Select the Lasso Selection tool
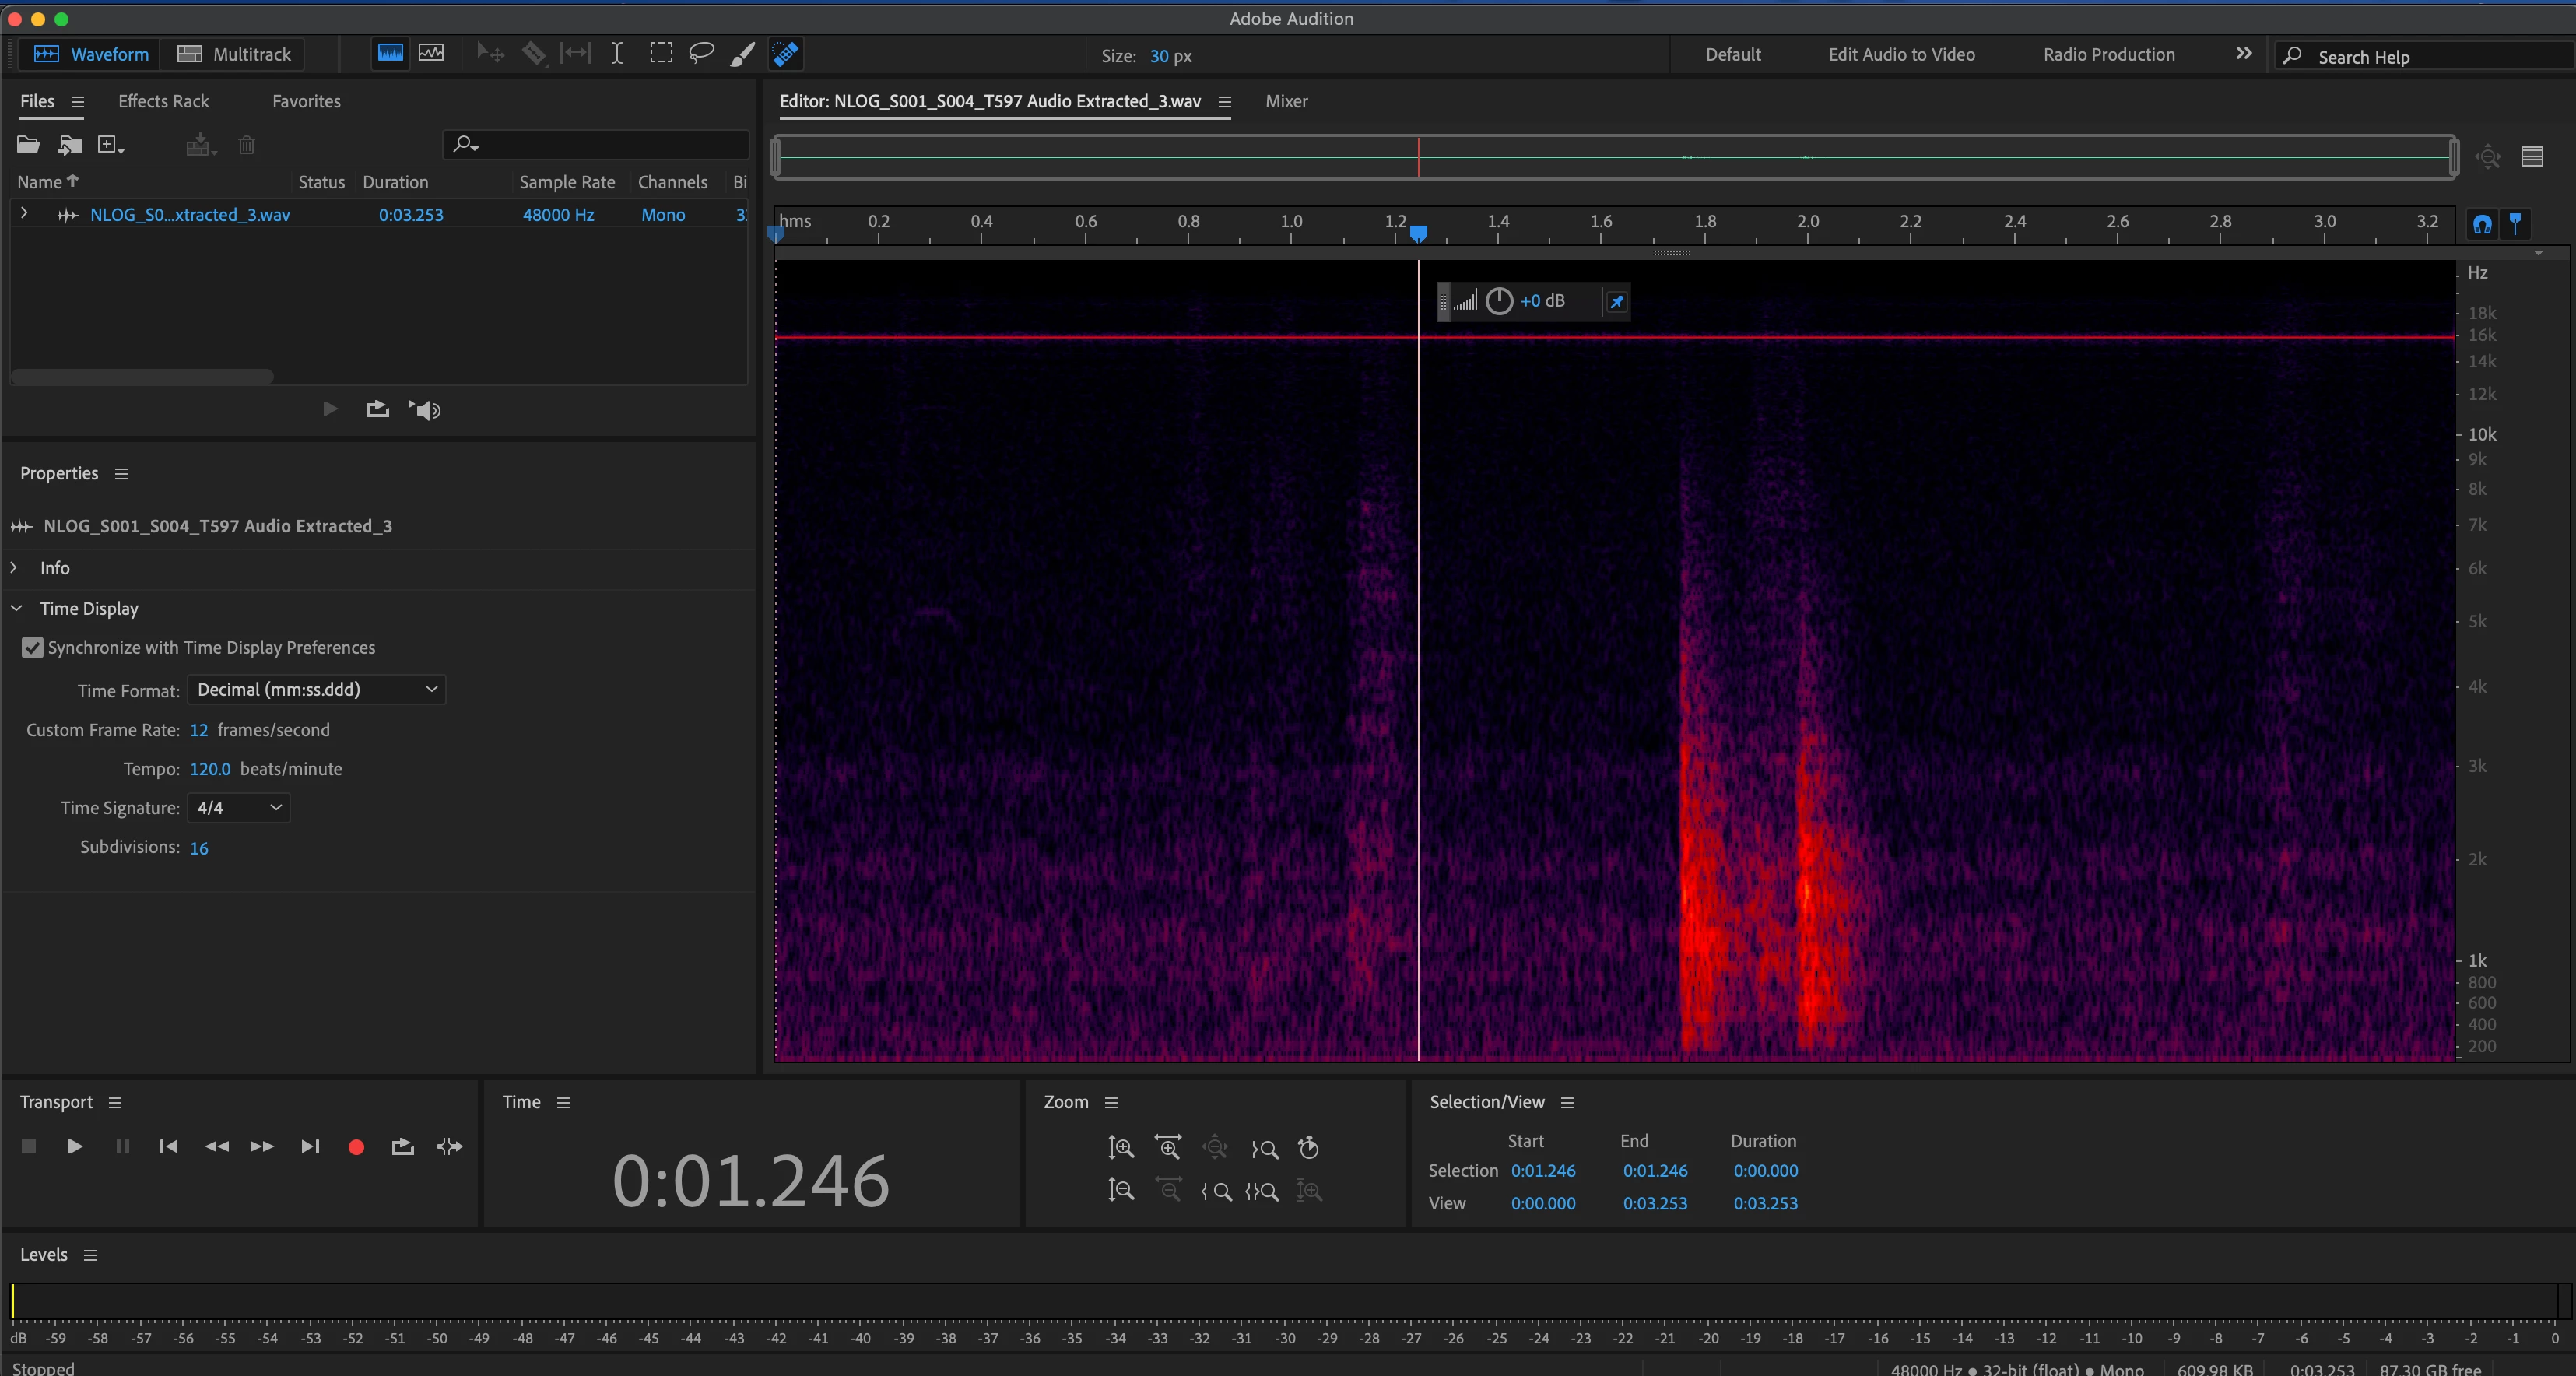The height and width of the screenshot is (1376, 2576). [701, 53]
